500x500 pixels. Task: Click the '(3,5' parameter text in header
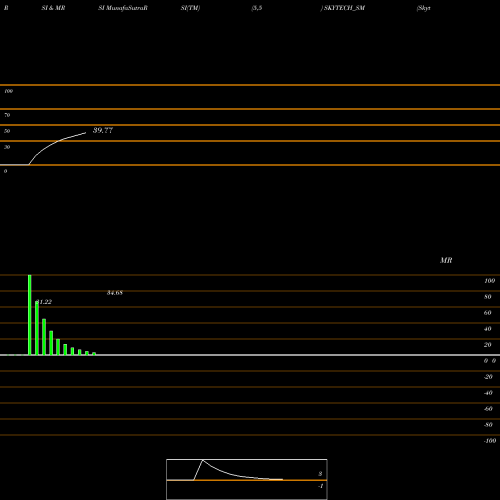coord(257,8)
